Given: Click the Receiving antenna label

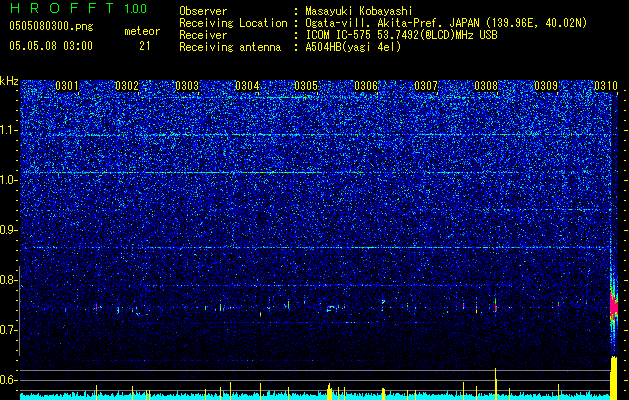Looking at the screenshot, I should pyautogui.click(x=230, y=47).
